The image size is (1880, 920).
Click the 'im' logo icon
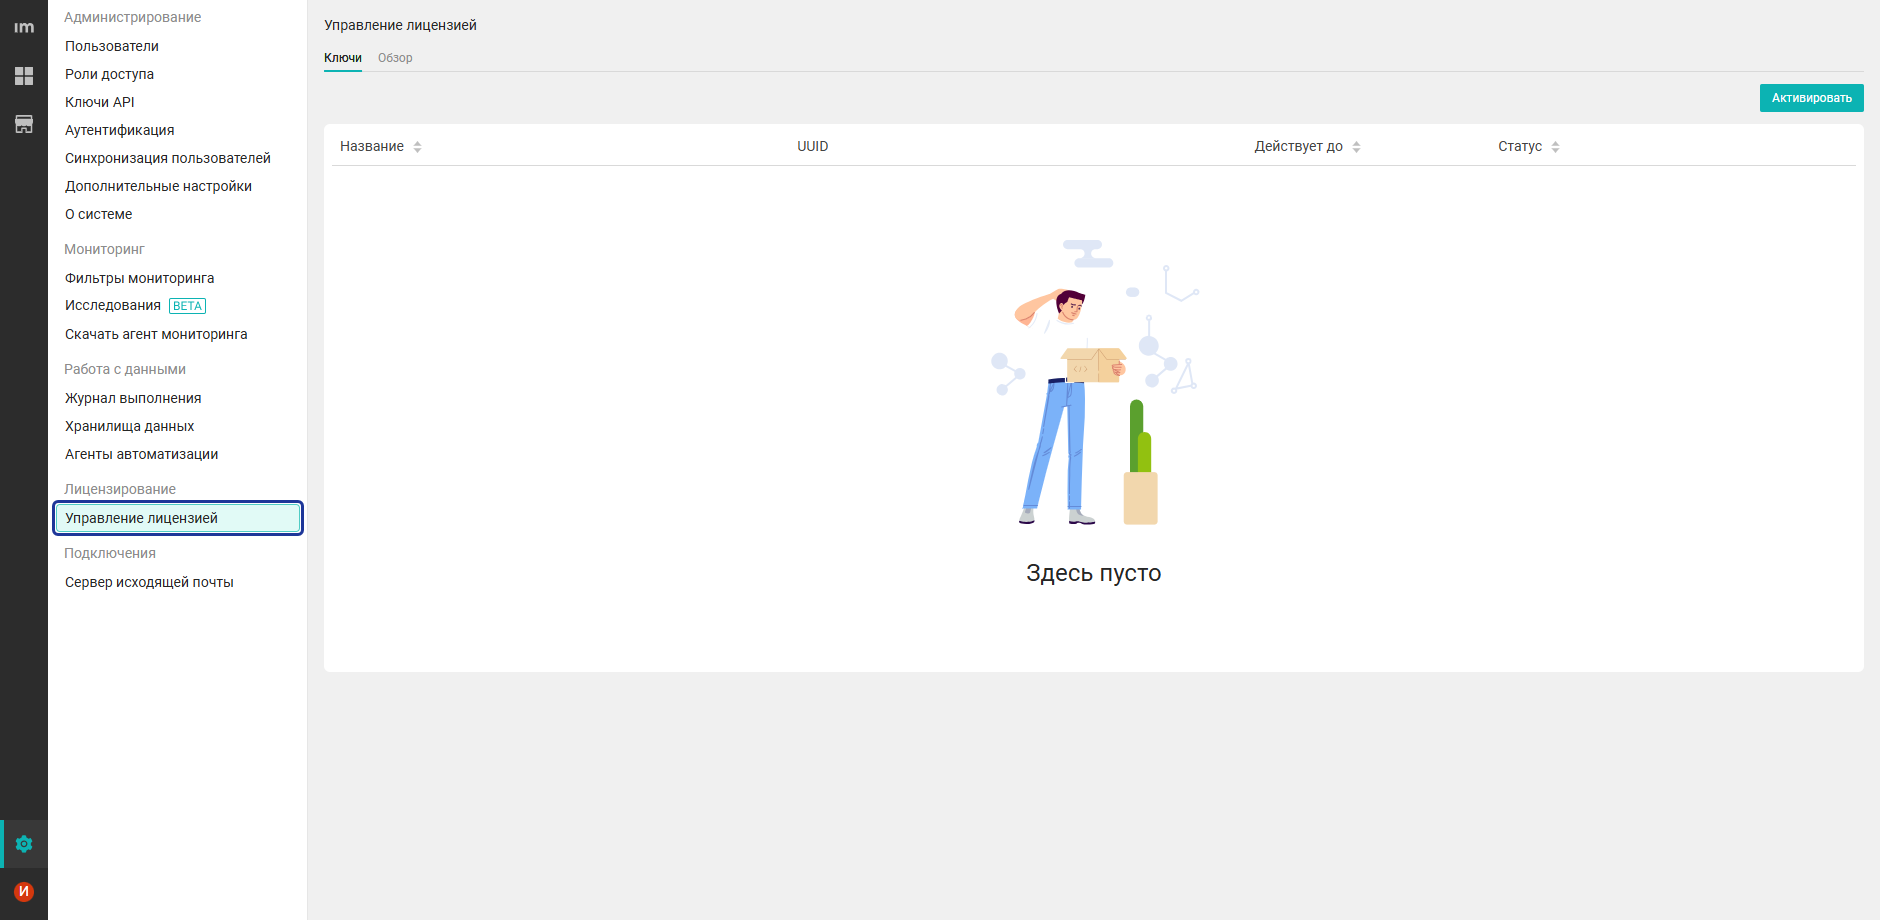pyautogui.click(x=24, y=28)
